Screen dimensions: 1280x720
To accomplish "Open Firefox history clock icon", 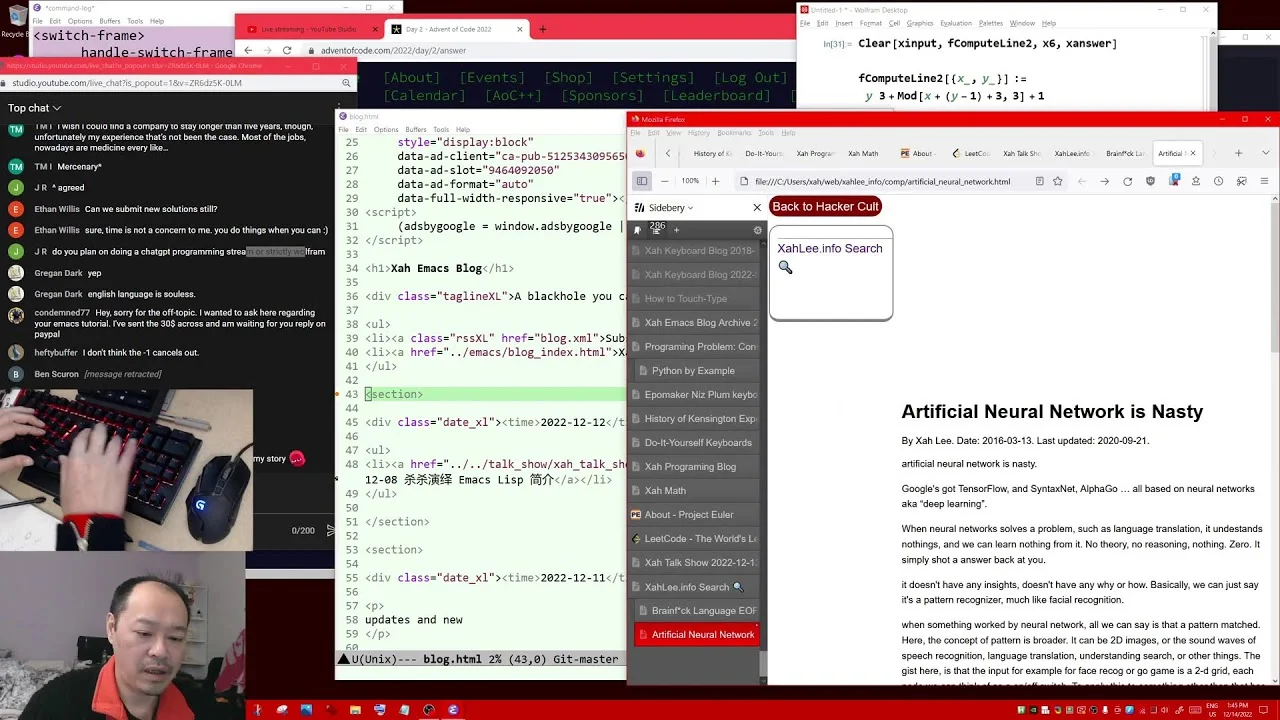I will pyautogui.click(x=1218, y=181).
